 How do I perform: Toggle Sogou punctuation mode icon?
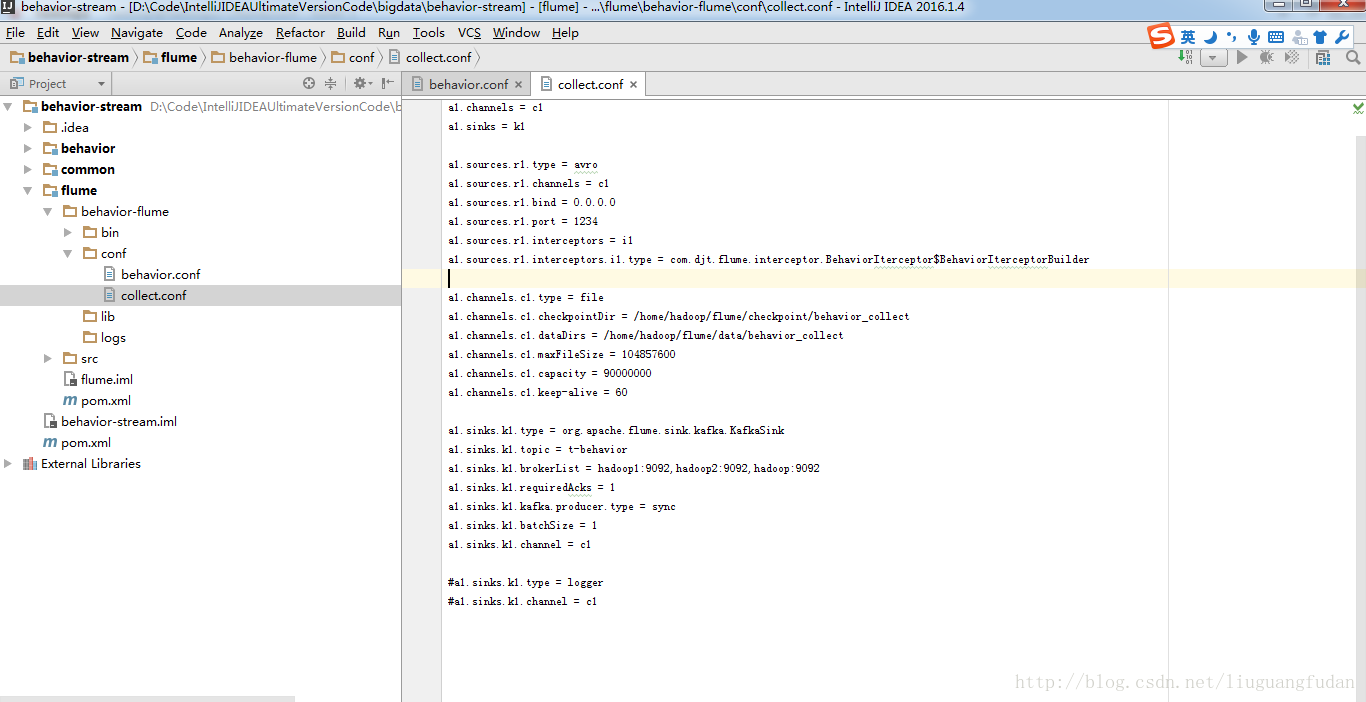(1231, 37)
